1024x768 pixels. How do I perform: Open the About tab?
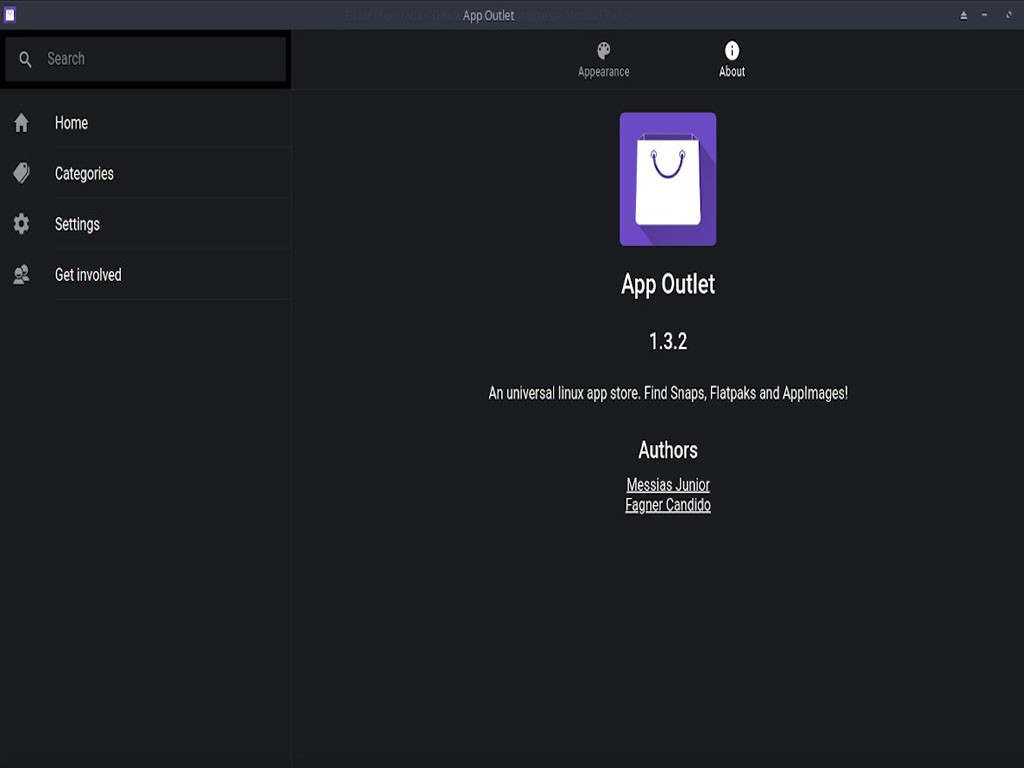(731, 59)
